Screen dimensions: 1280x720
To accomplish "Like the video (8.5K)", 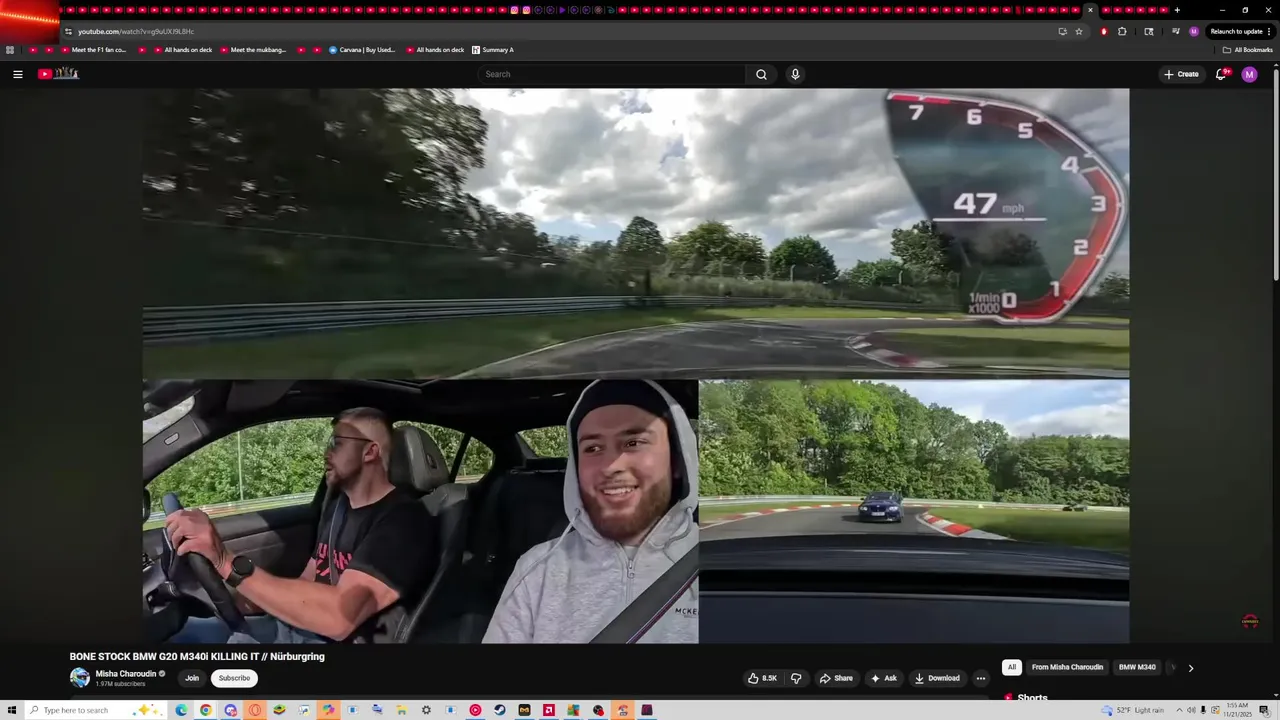I will (x=762, y=678).
